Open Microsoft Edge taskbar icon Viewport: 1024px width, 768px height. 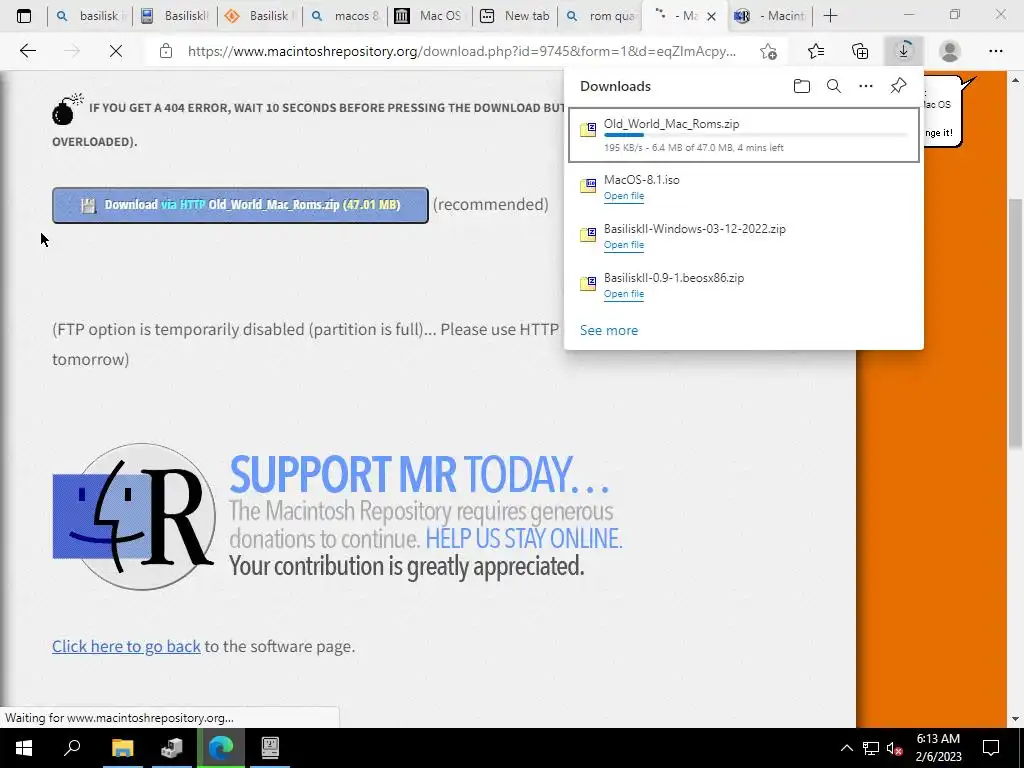tap(221, 748)
